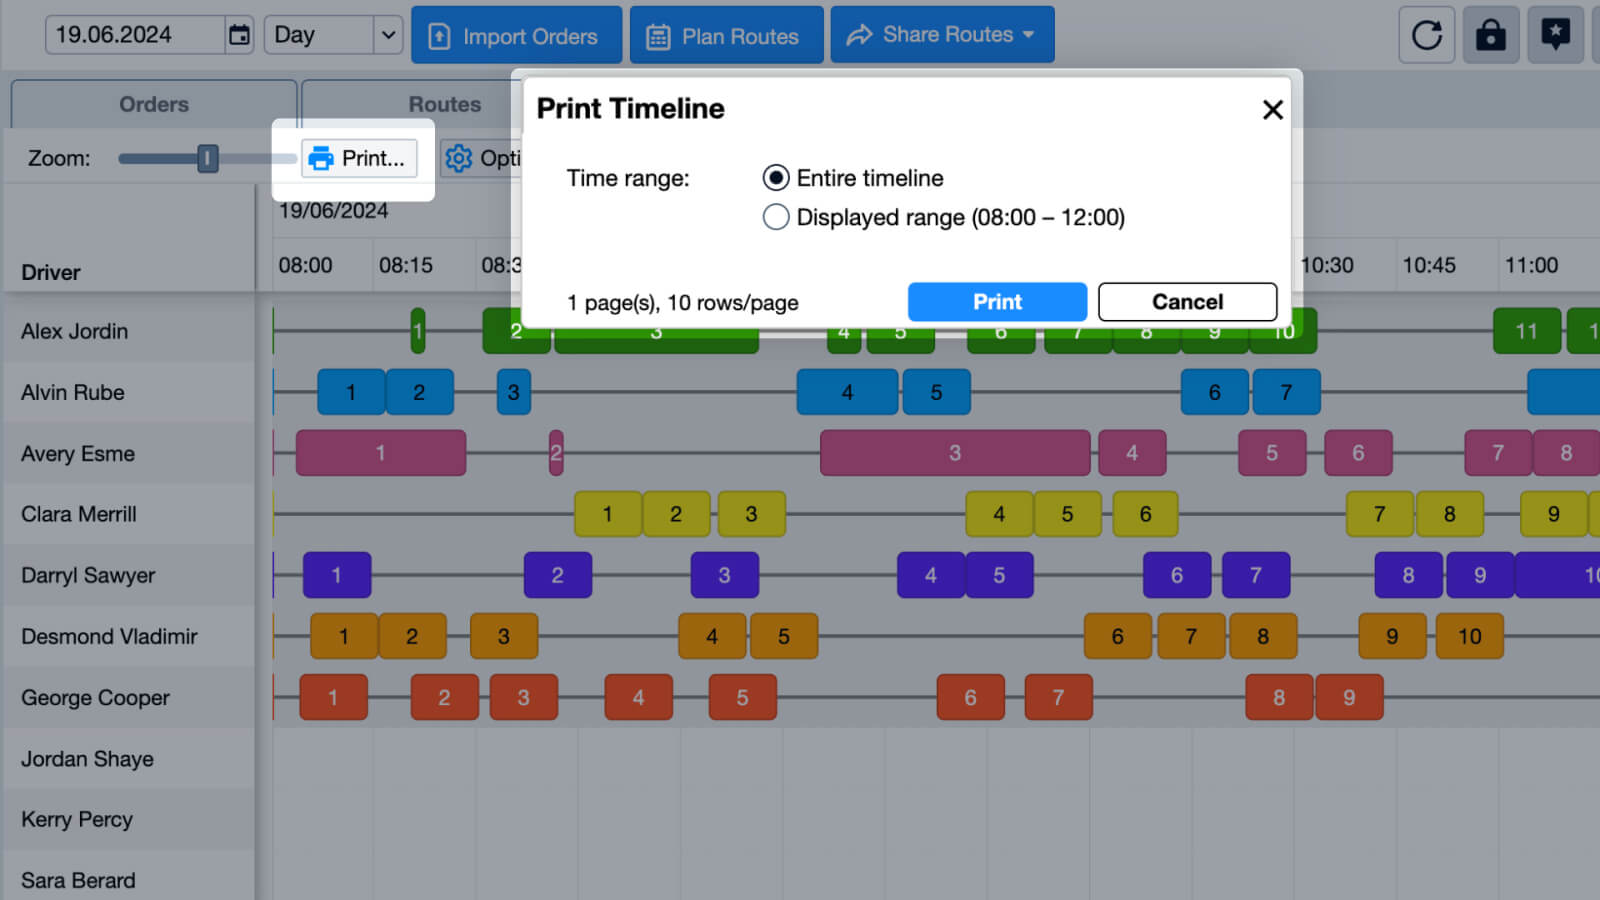Adjust the Zoom slider handle
1600x900 pixels.
tap(206, 157)
